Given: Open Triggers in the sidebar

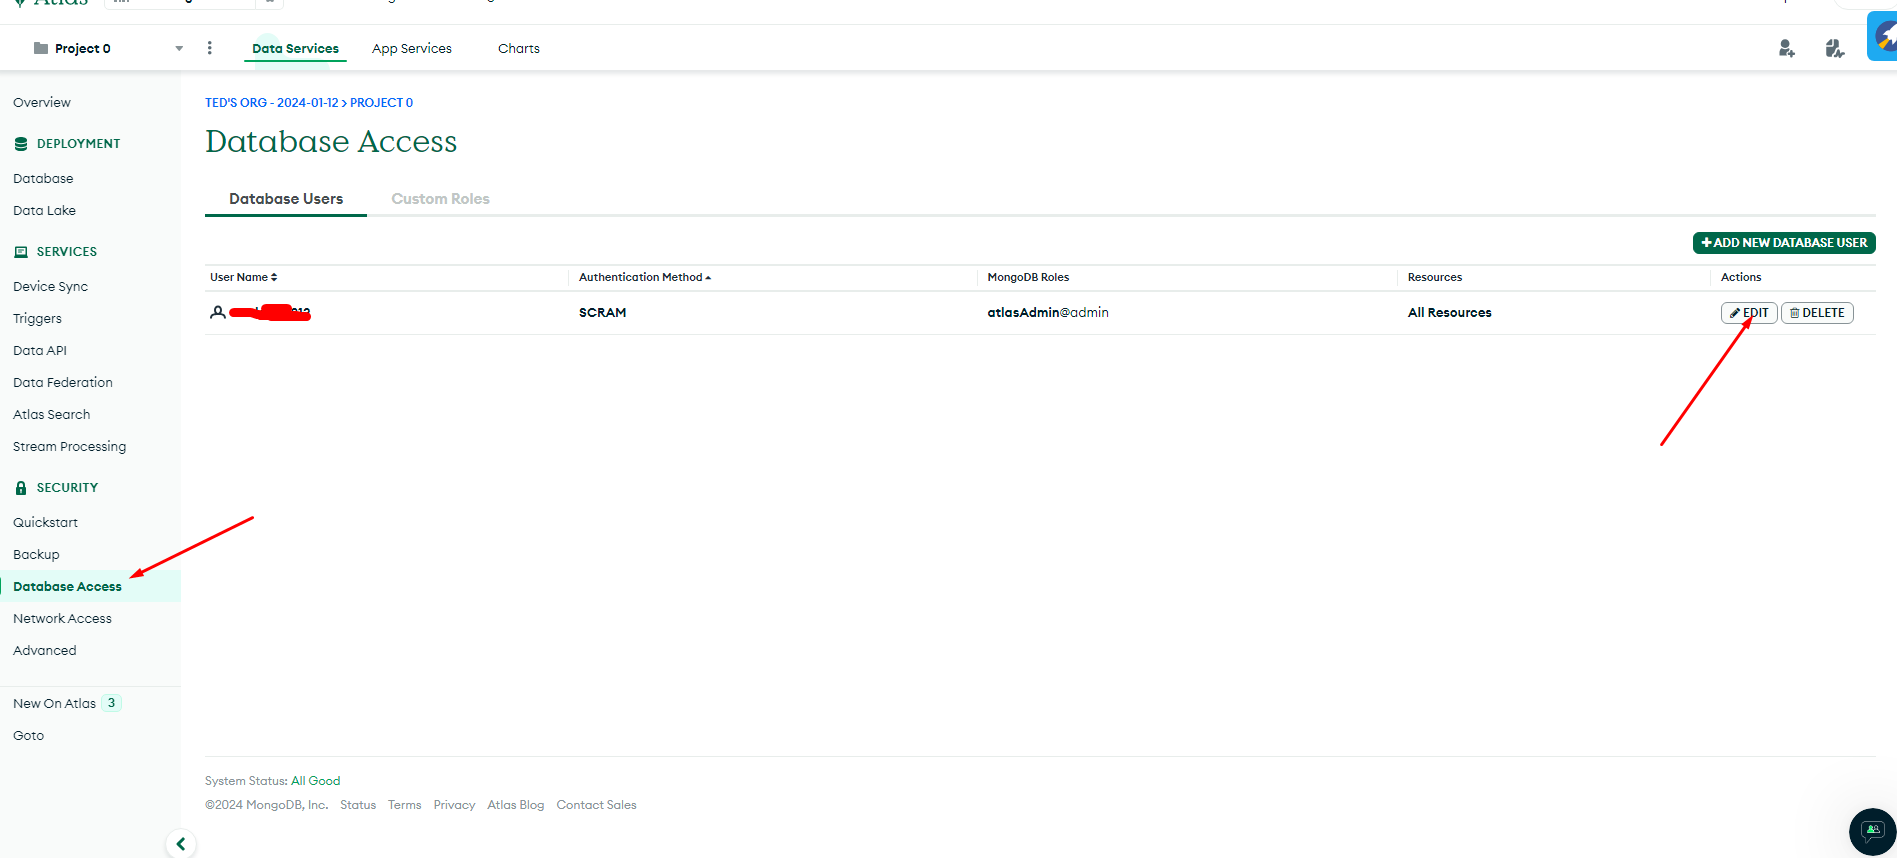Looking at the screenshot, I should click(x=37, y=318).
